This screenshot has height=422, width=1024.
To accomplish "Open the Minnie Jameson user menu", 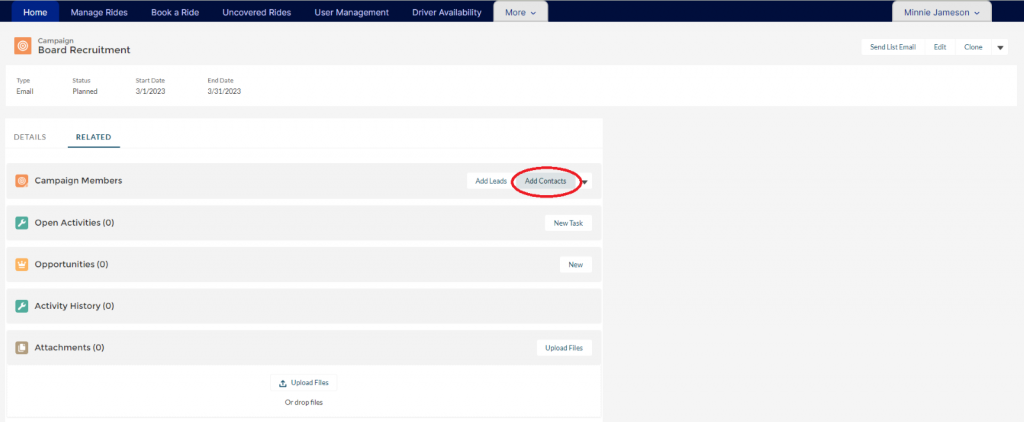I will (941, 12).
